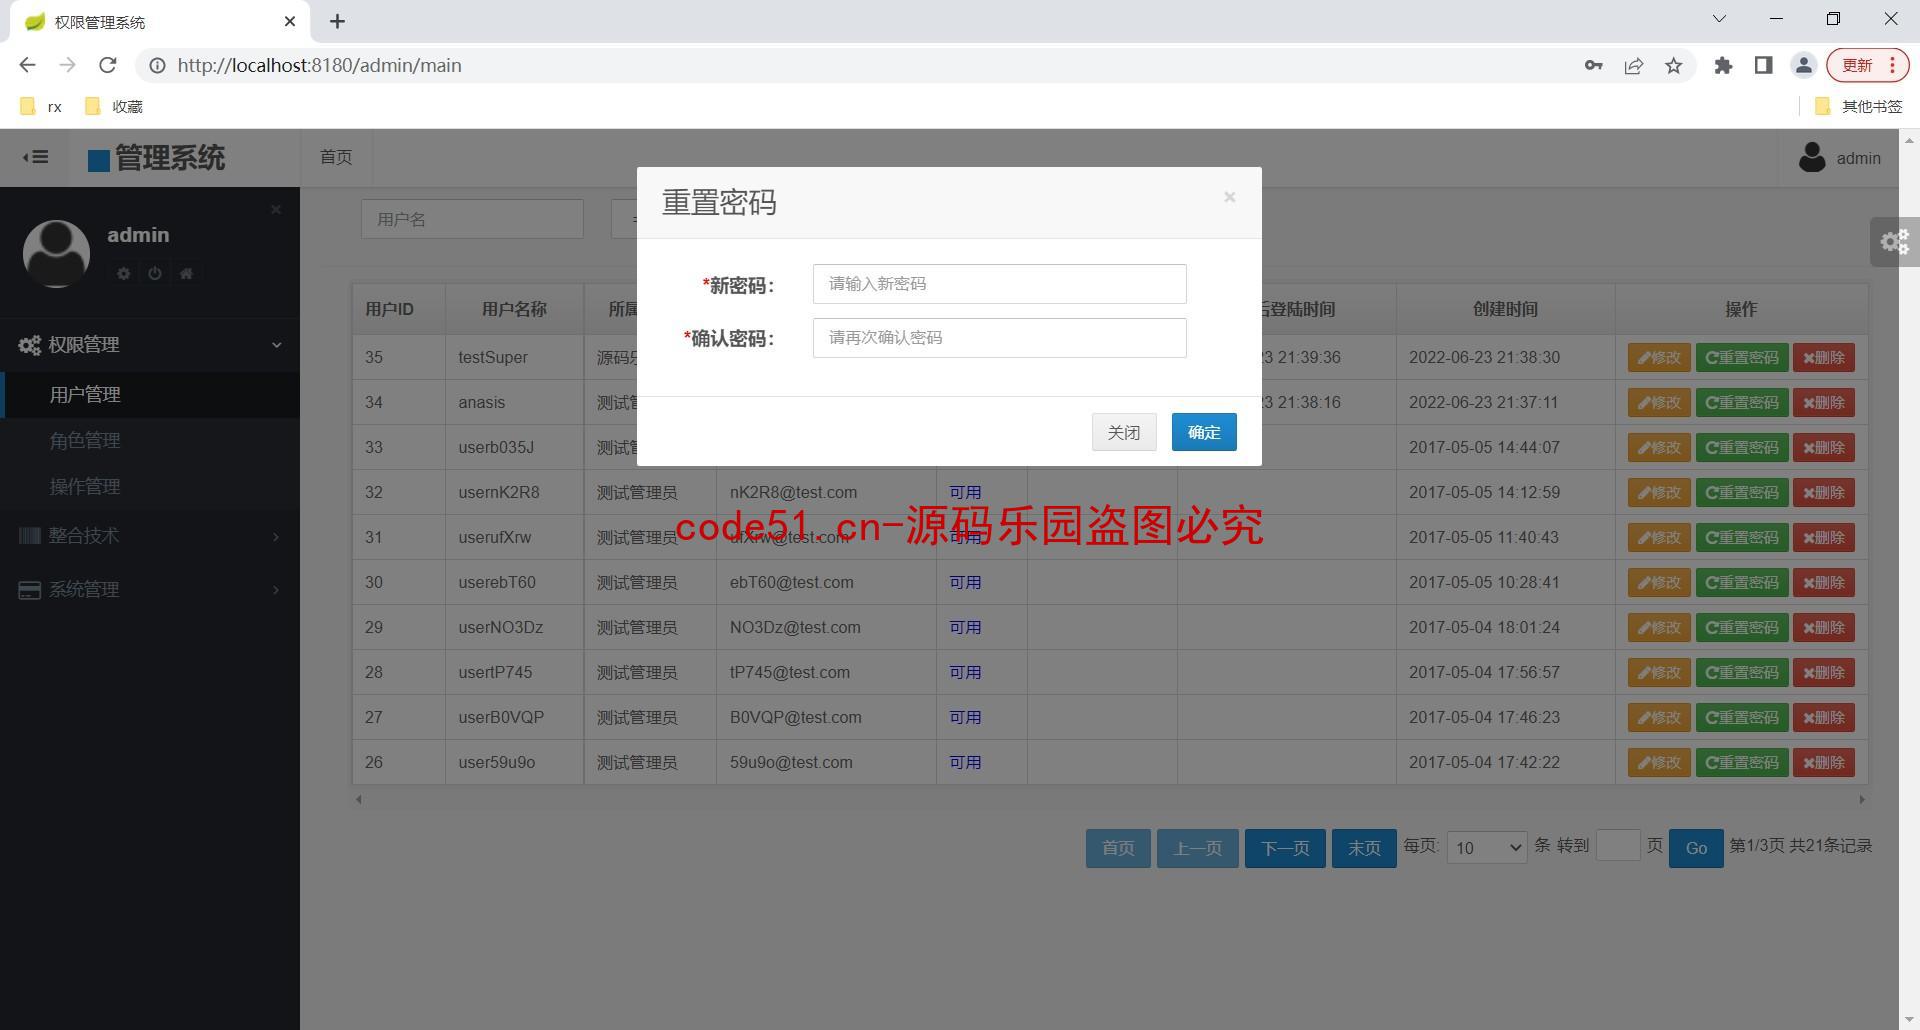Click 修改 for user userebT60
This screenshot has height=1030, width=1920.
pyautogui.click(x=1659, y=582)
